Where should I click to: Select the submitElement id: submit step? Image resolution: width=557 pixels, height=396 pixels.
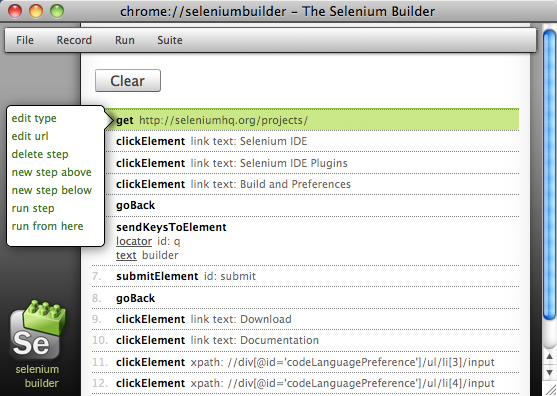[x=305, y=276]
